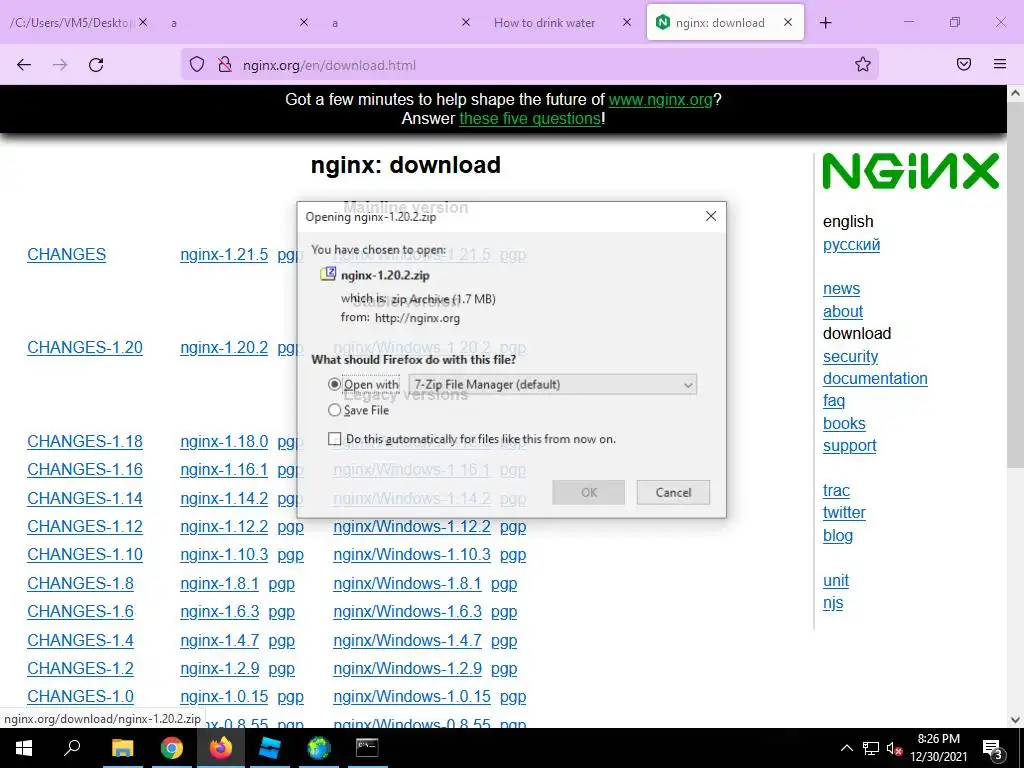Open the nginx-1.21.5 source link

pos(224,255)
